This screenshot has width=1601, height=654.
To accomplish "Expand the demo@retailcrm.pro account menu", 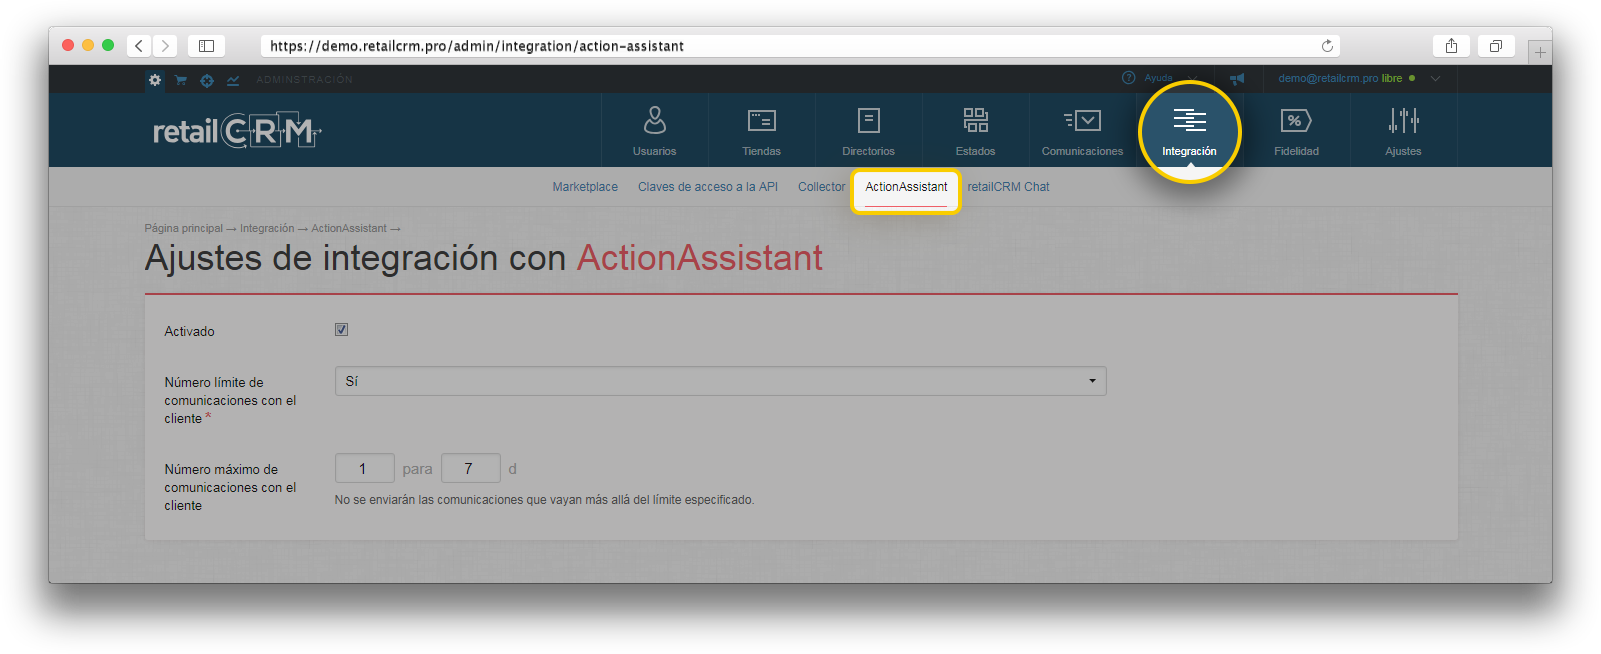I will click(1359, 78).
